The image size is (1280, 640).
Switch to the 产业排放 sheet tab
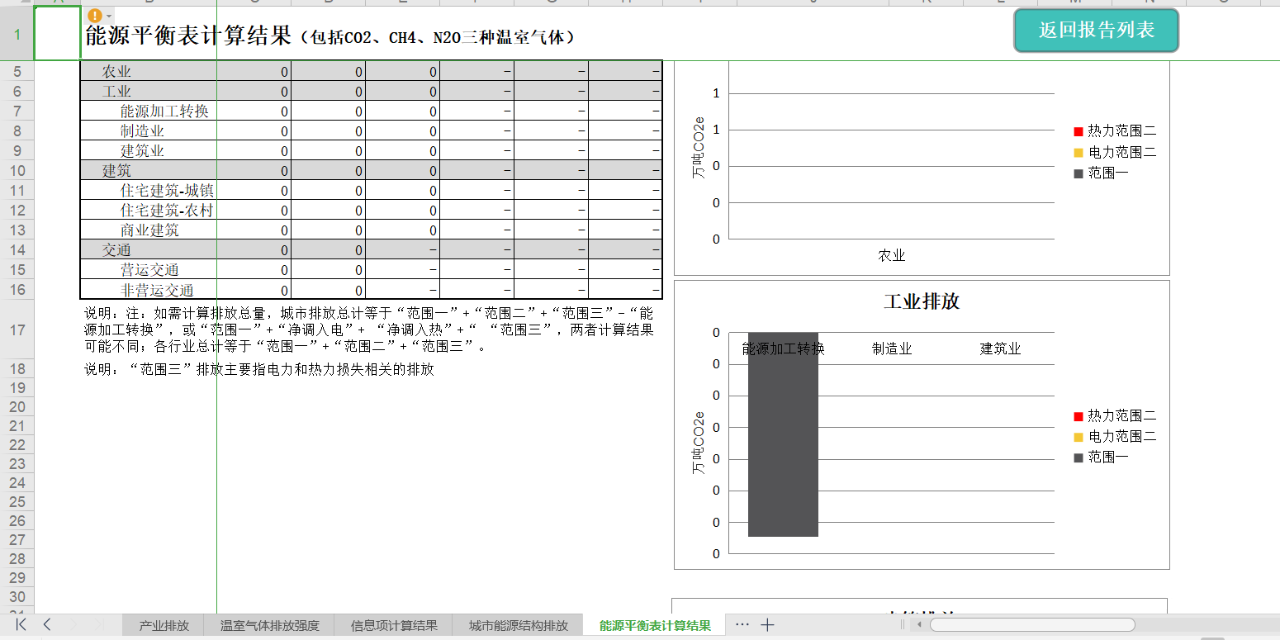coord(163,626)
